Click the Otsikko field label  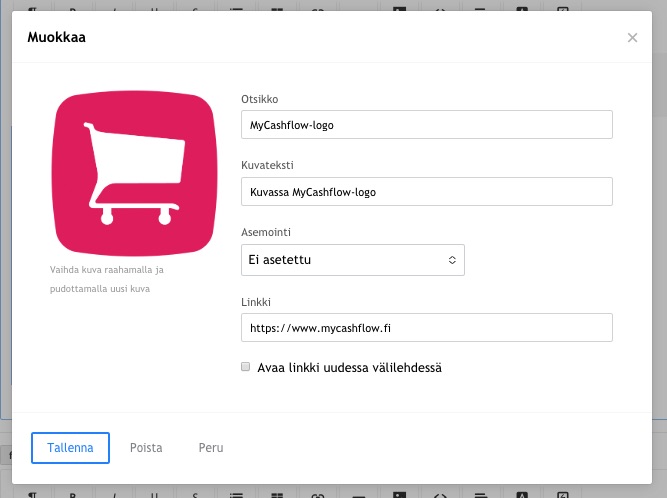pyautogui.click(x=259, y=99)
